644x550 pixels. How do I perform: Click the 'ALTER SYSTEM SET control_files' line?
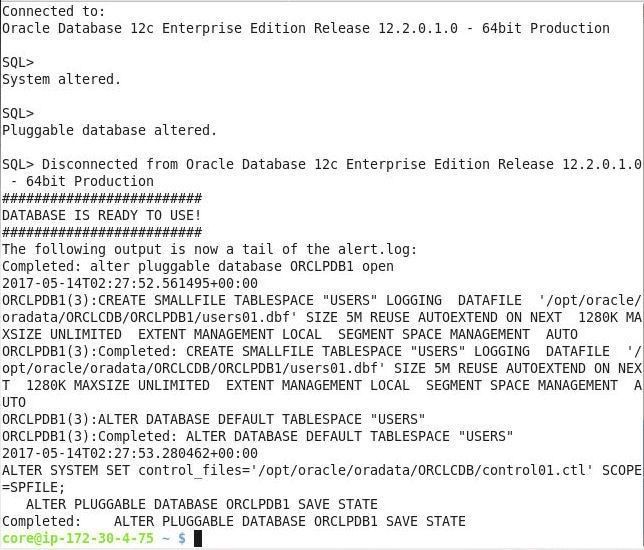click(322, 470)
